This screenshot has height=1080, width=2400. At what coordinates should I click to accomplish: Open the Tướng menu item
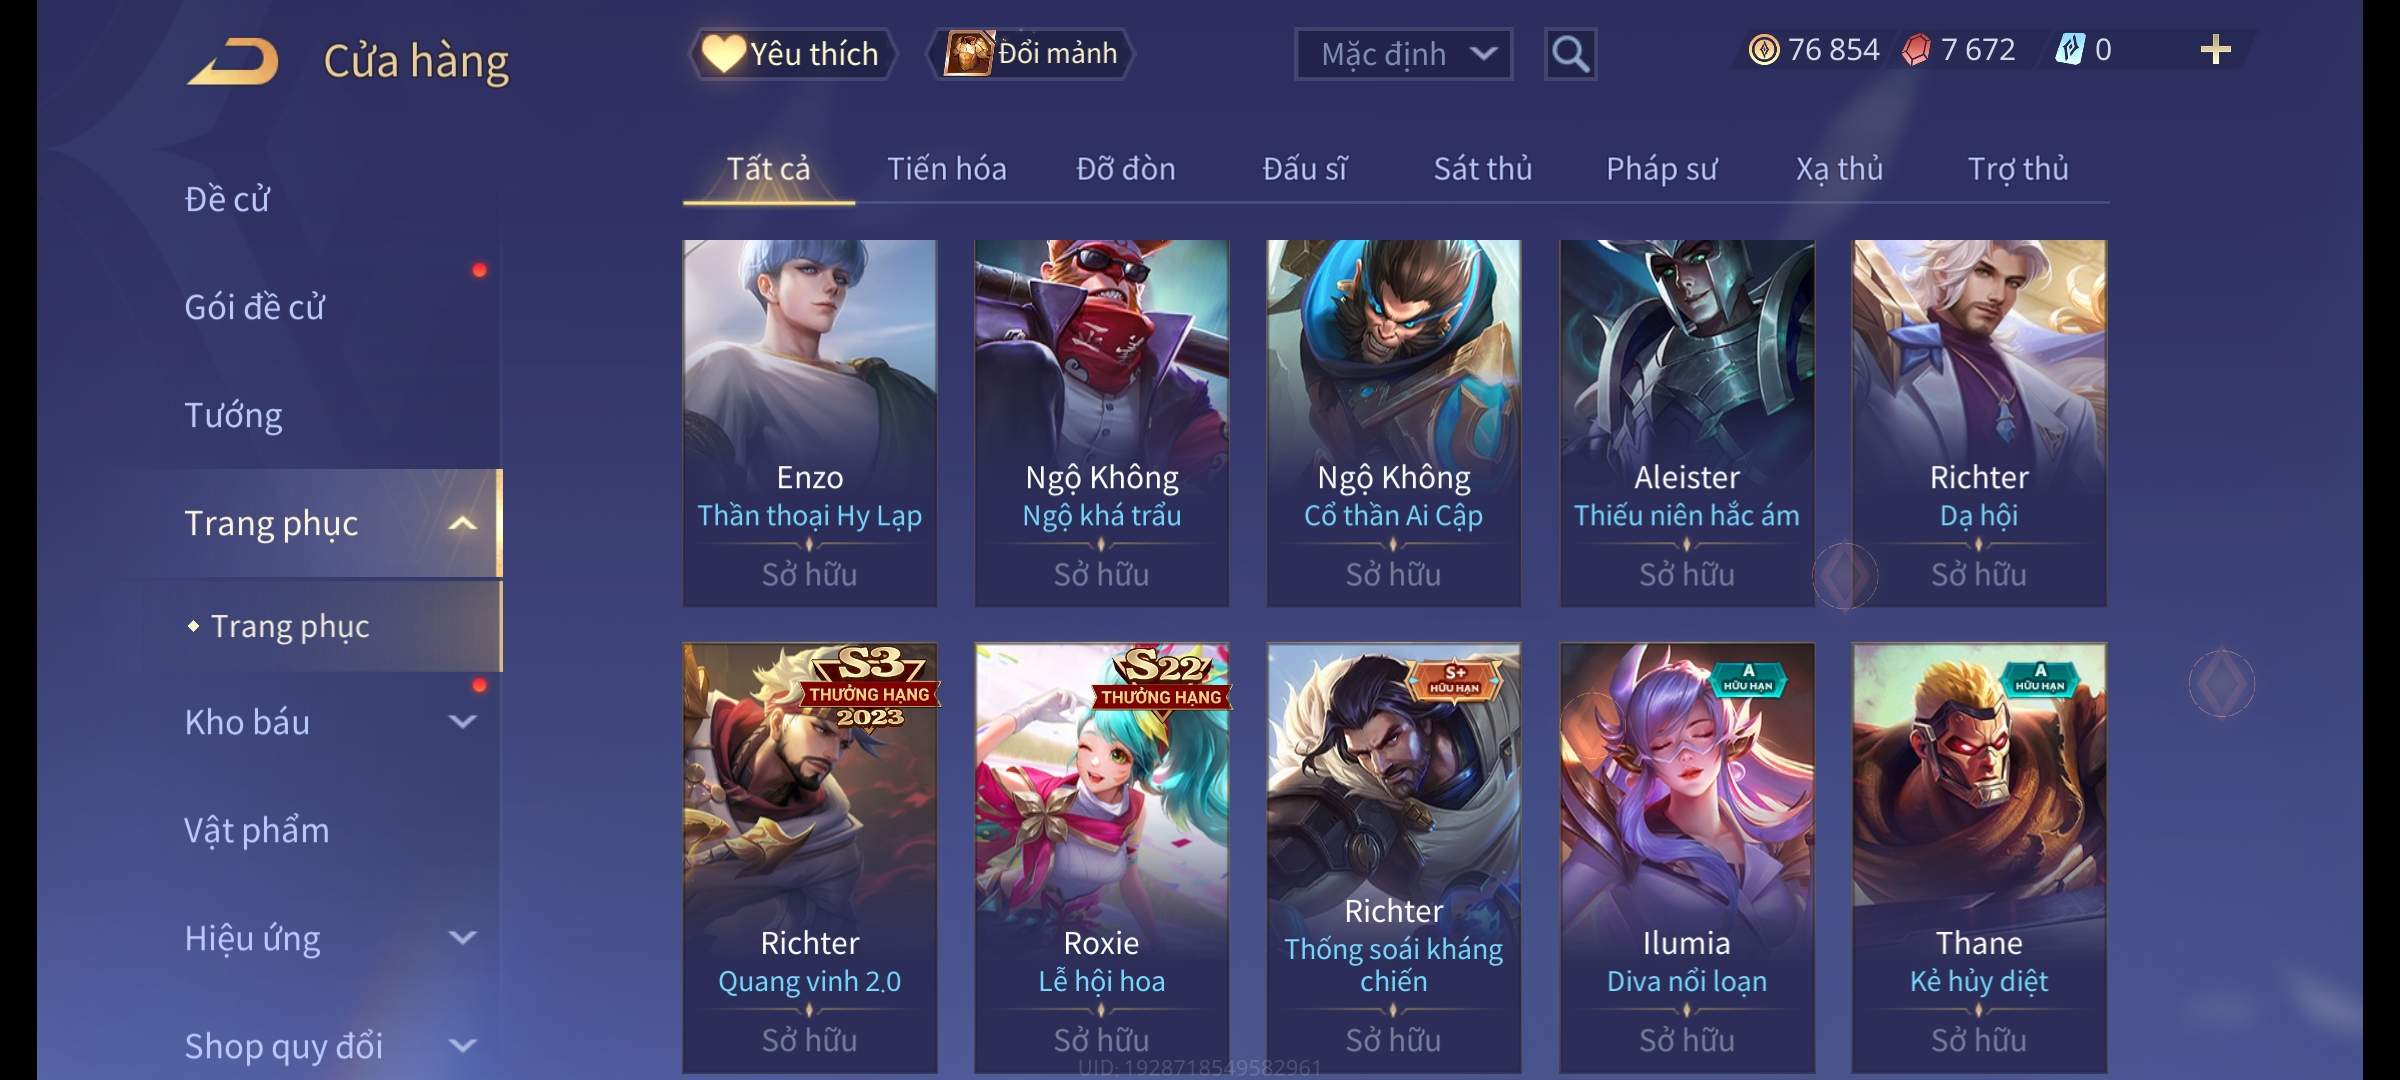(x=233, y=415)
